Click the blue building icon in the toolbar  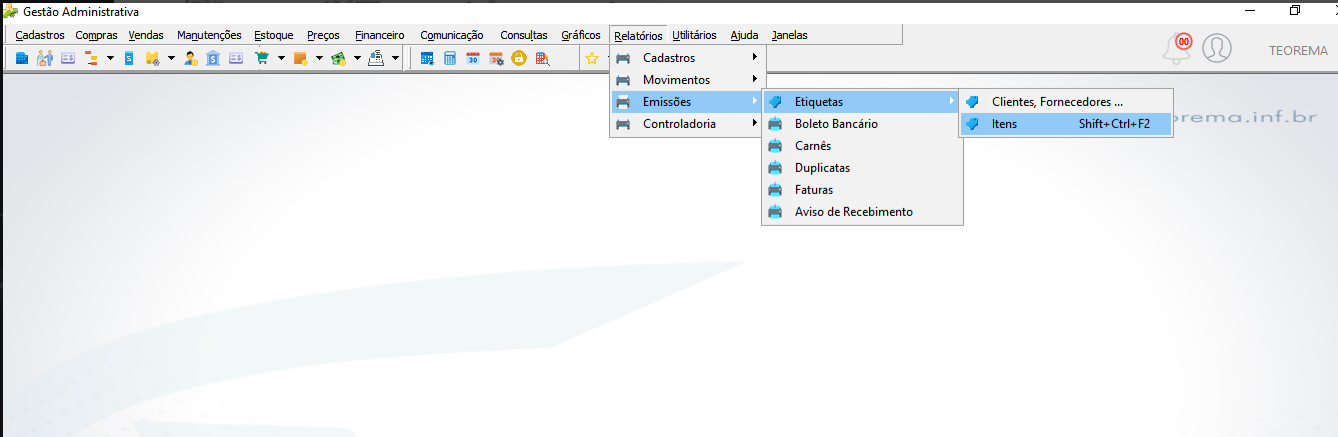pos(22,59)
